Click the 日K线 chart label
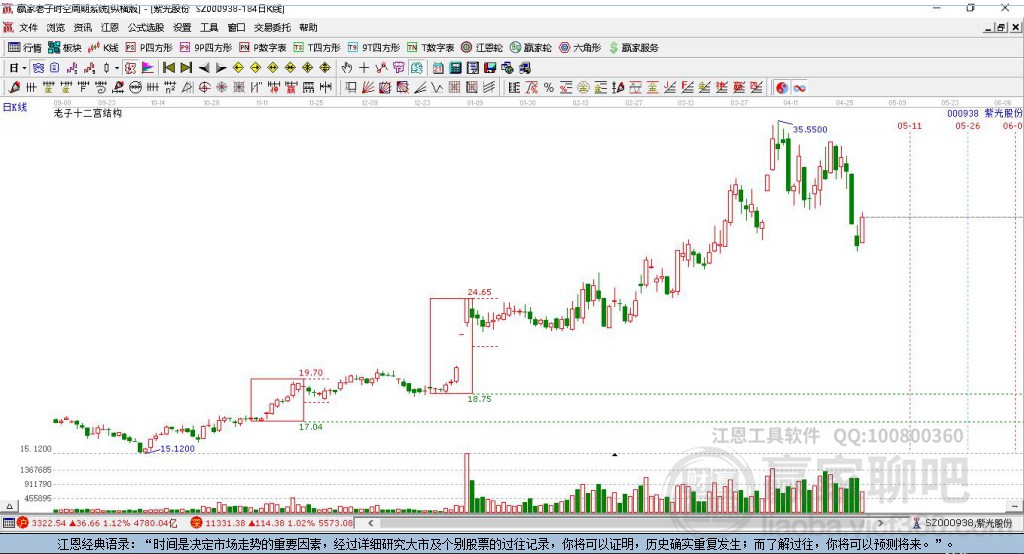Screen dimensions: 1024x554 click(x=15, y=107)
